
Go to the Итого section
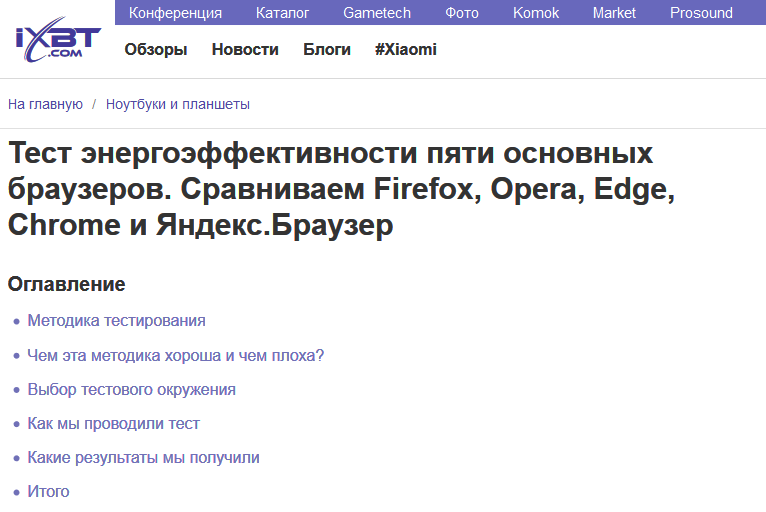pyautogui.click(x=48, y=491)
